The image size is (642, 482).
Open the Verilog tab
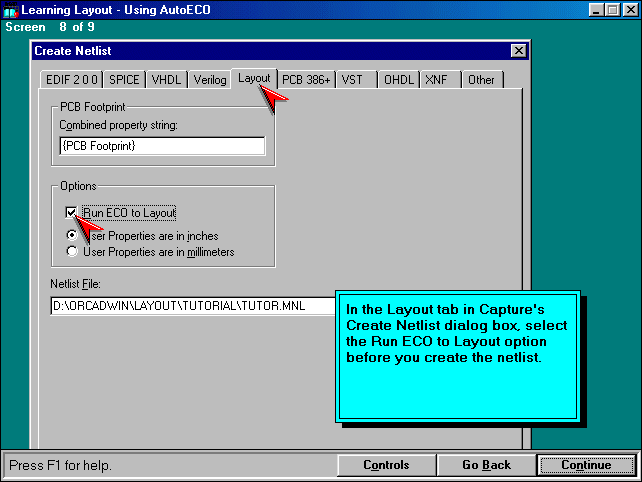pos(209,80)
